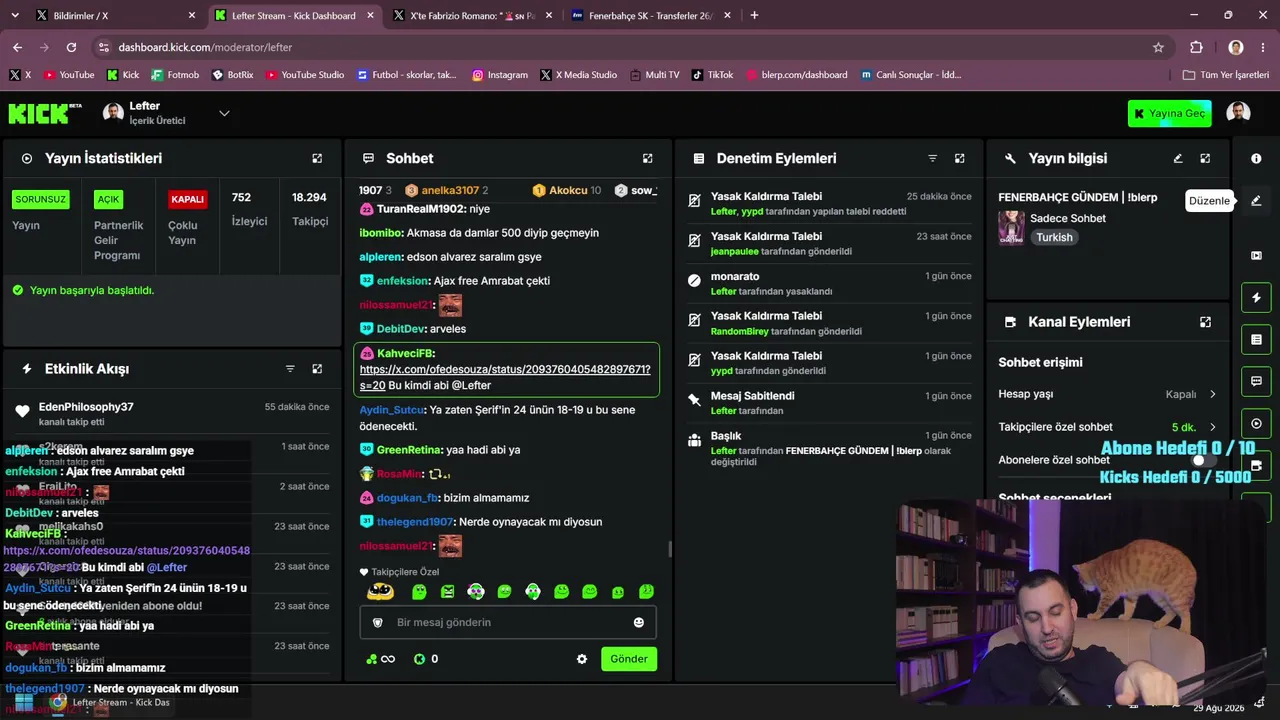Click the Sadece Sohbet category thumbnail
The width and height of the screenshot is (1280, 720).
tap(1011, 228)
